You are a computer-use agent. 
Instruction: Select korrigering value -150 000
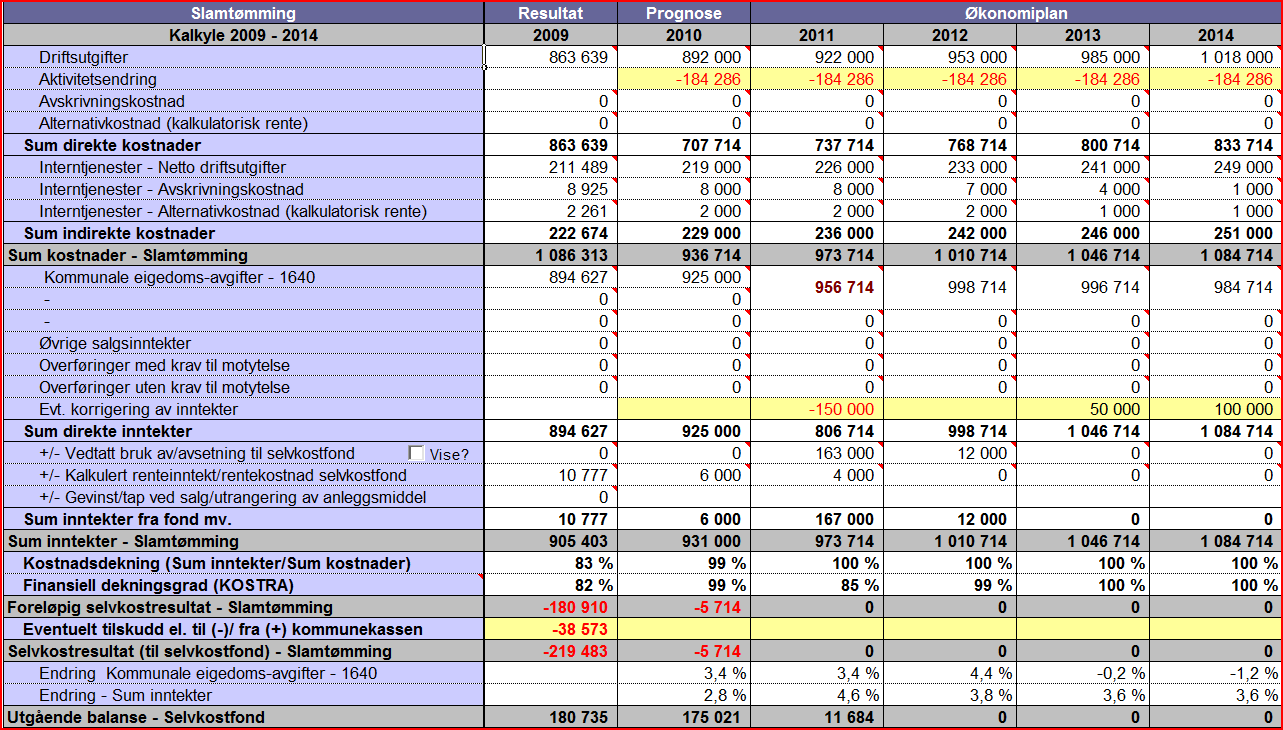point(817,409)
